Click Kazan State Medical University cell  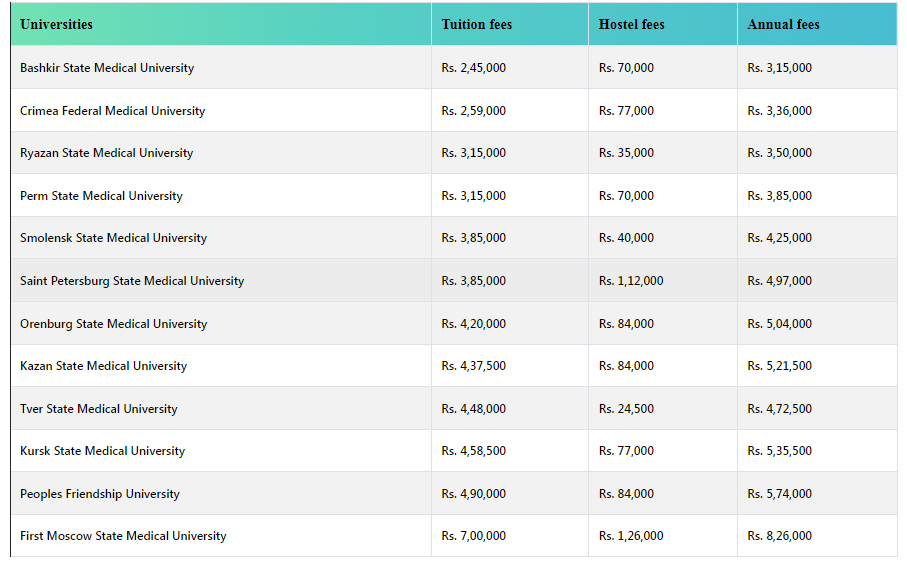click(x=103, y=366)
